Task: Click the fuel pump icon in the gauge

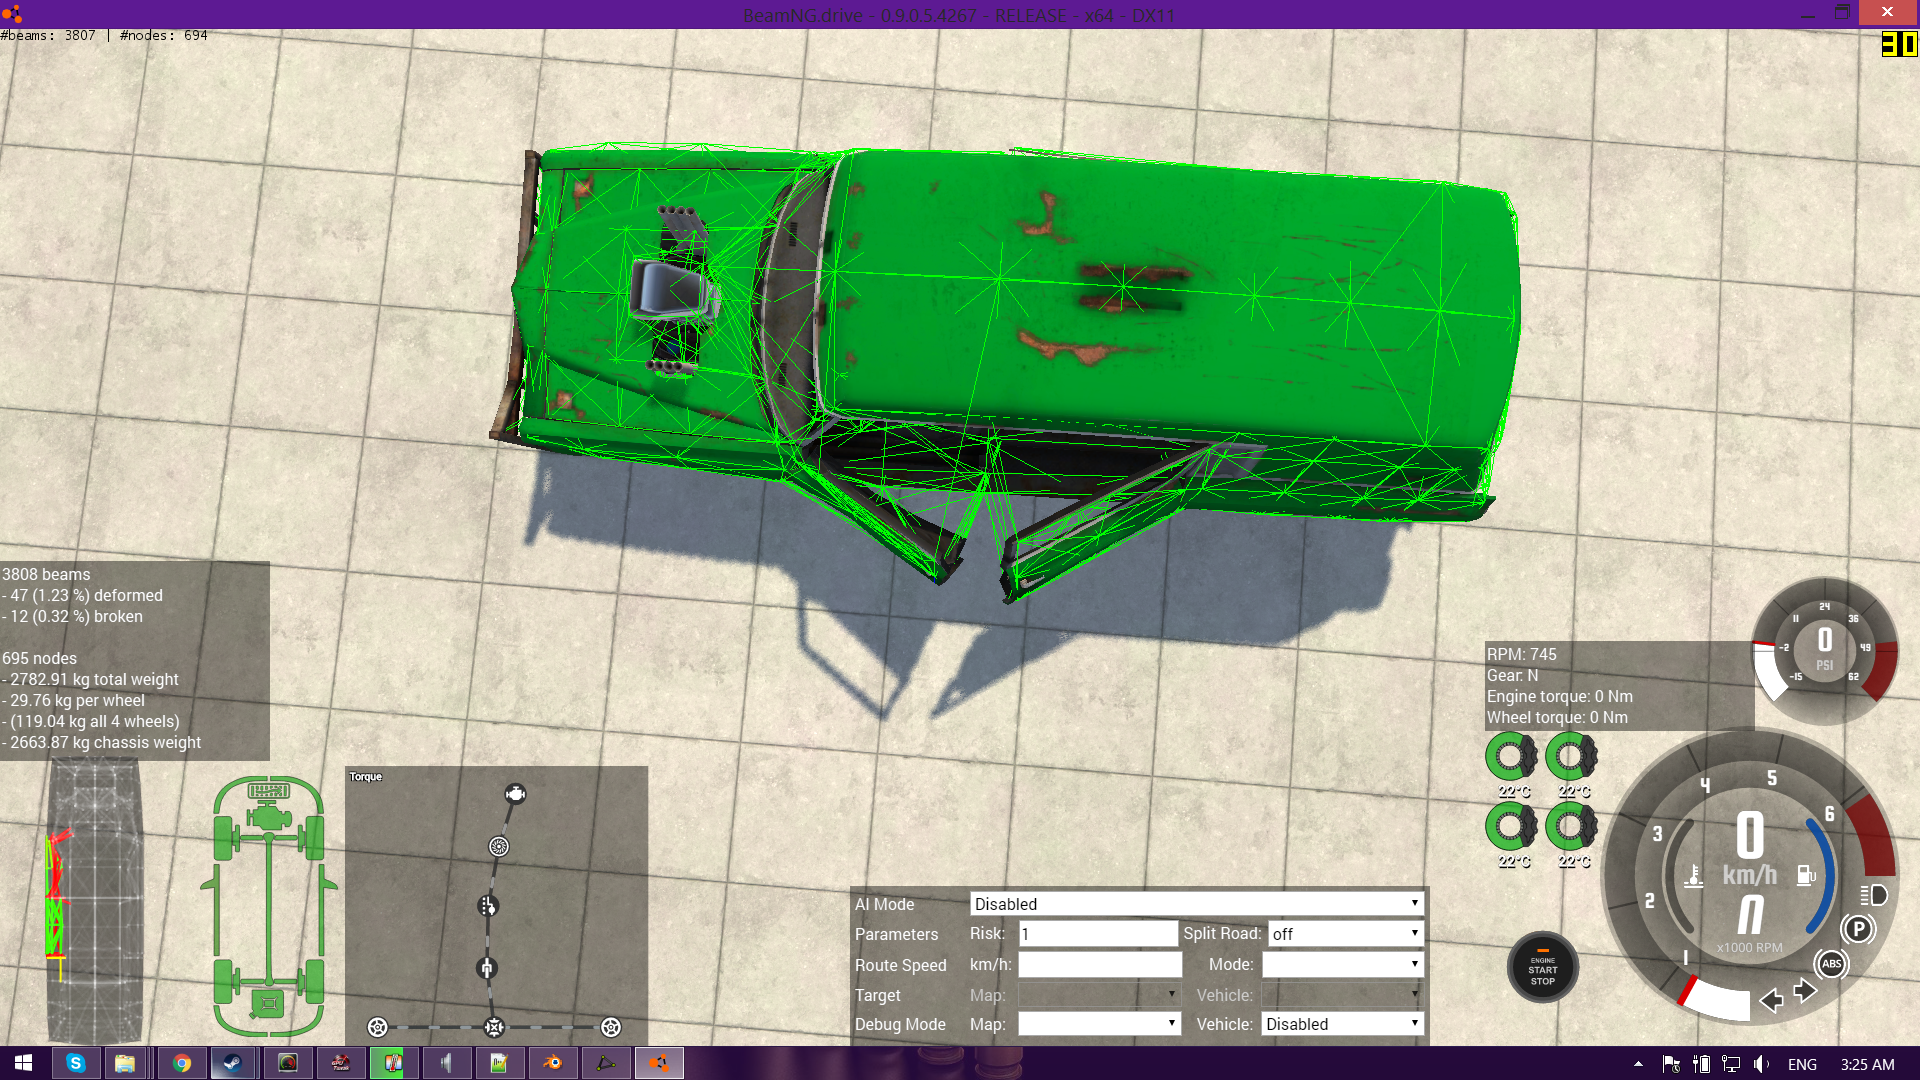Action: (x=1806, y=876)
